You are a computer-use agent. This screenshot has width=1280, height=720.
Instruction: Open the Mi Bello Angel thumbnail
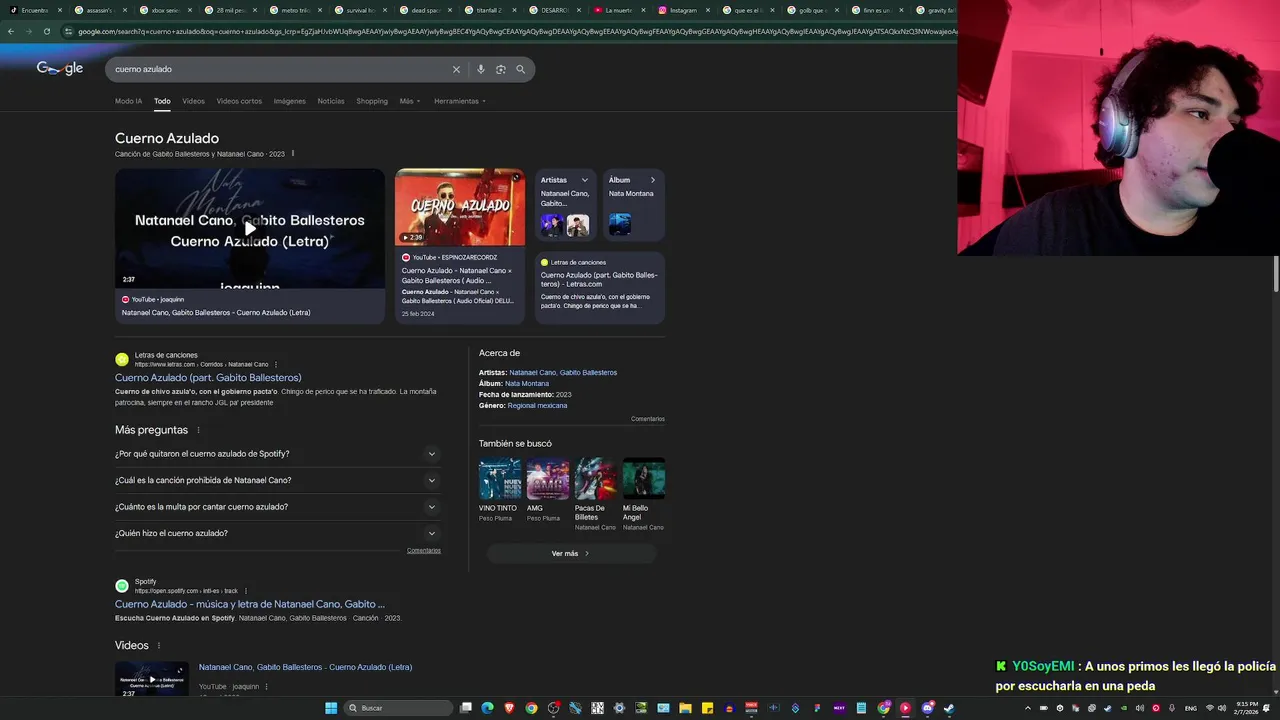click(644, 479)
